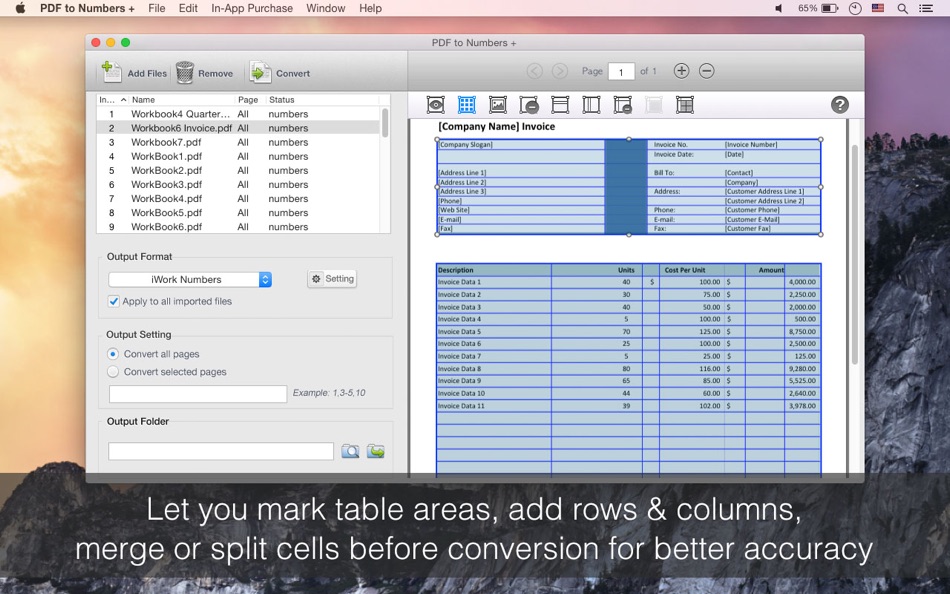Browse output folder with magnifier folder icon
Viewport: 950px width, 594px height.
point(350,451)
